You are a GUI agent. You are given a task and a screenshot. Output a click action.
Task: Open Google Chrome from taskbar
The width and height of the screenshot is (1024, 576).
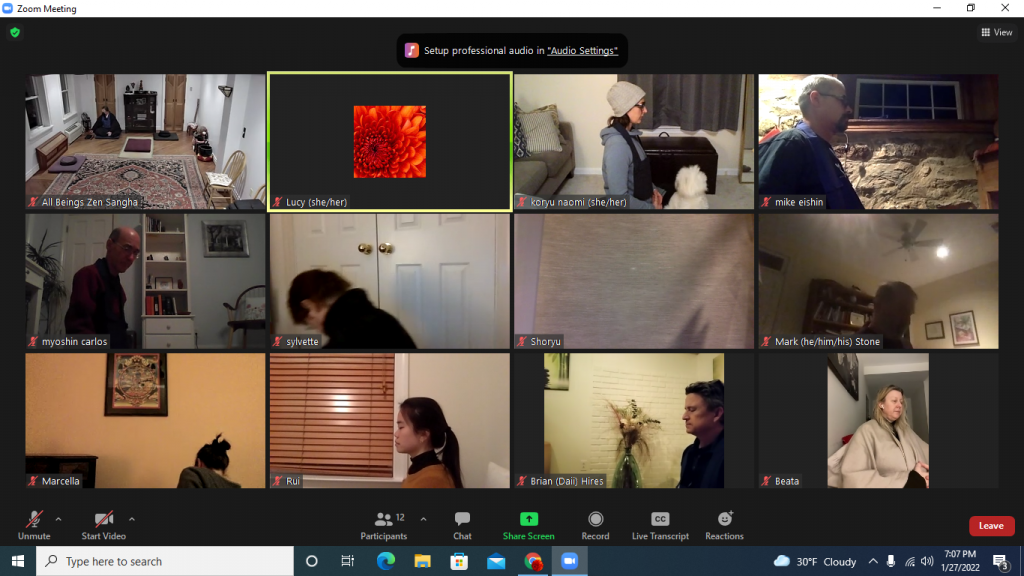pos(533,561)
